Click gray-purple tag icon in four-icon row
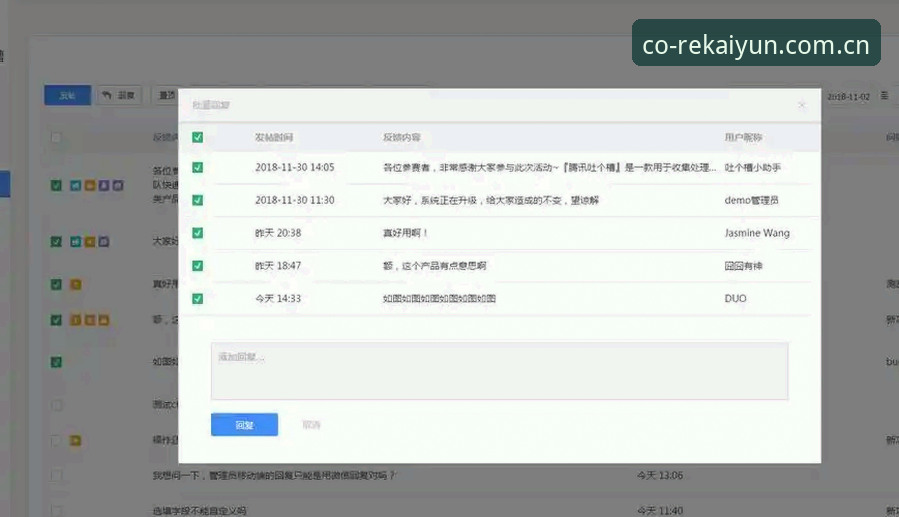899x517 pixels. 118,185
